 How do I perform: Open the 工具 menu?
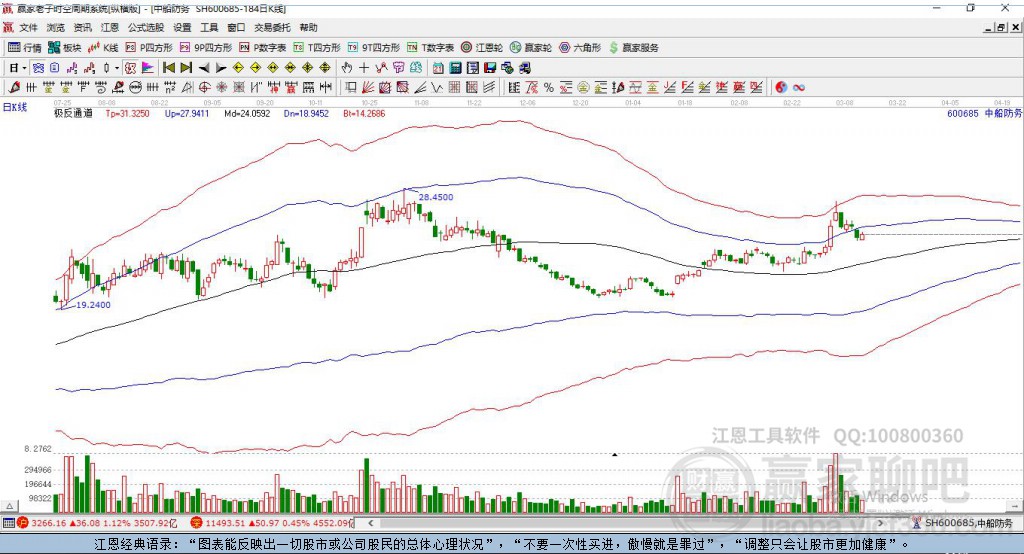(209, 27)
